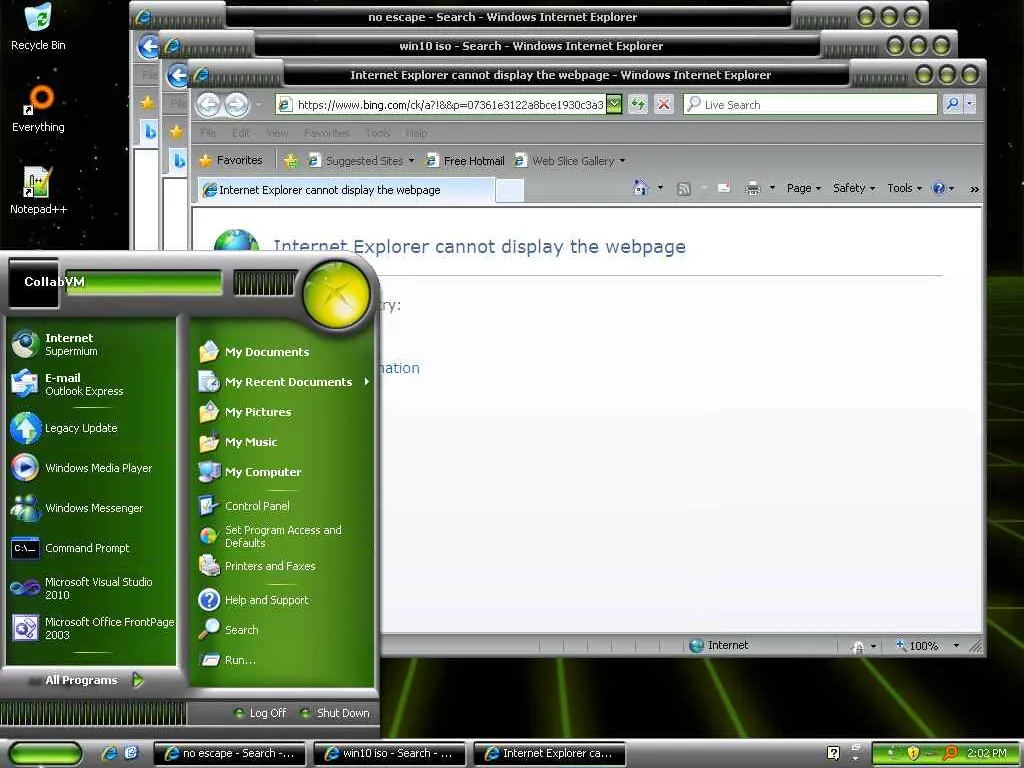Click Internet Explorer quick launch icon
Image resolution: width=1024 pixels, height=768 pixels.
pos(109,753)
